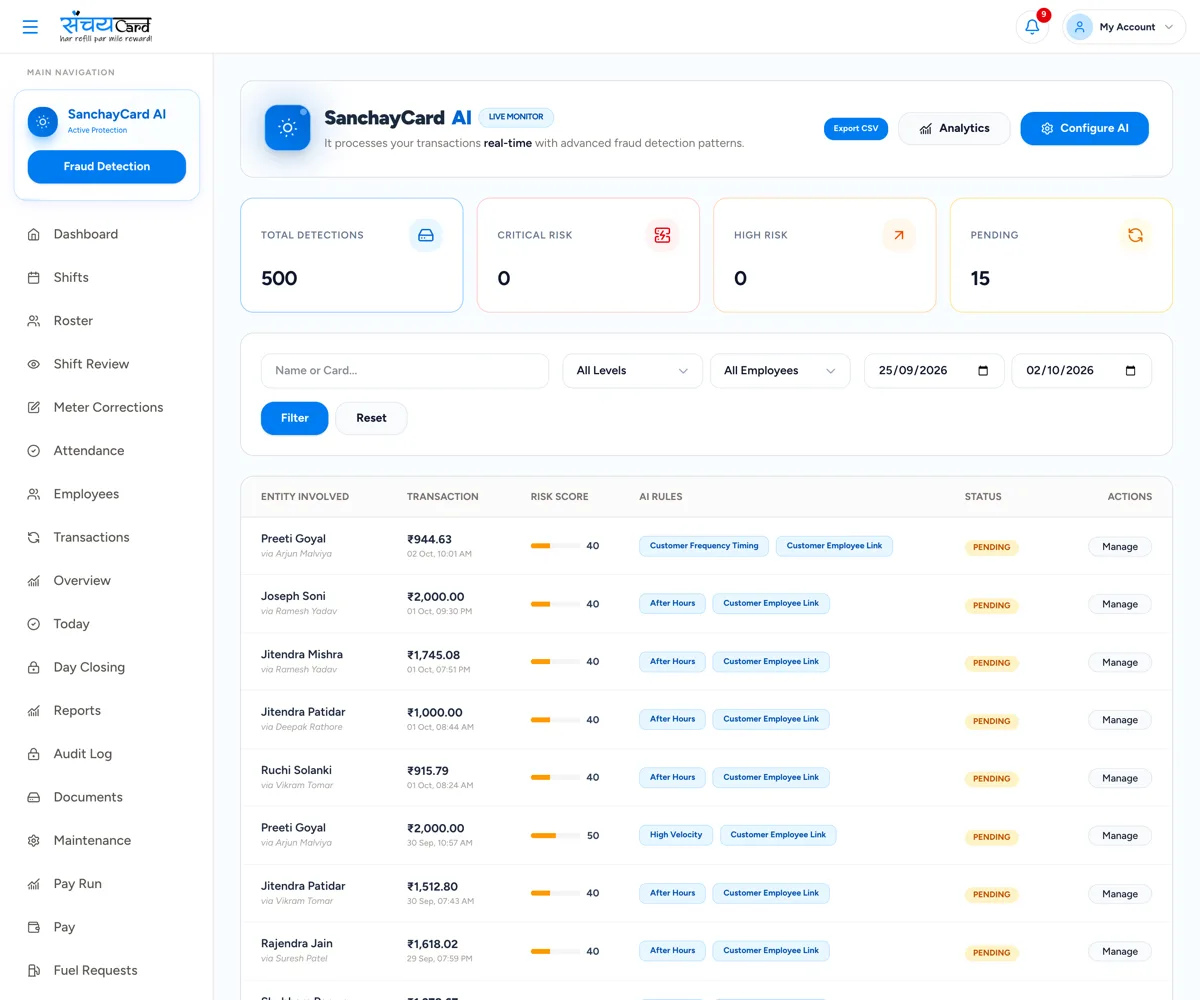Click the Employees people icon
This screenshot has width=1200, height=1000.
33,494
